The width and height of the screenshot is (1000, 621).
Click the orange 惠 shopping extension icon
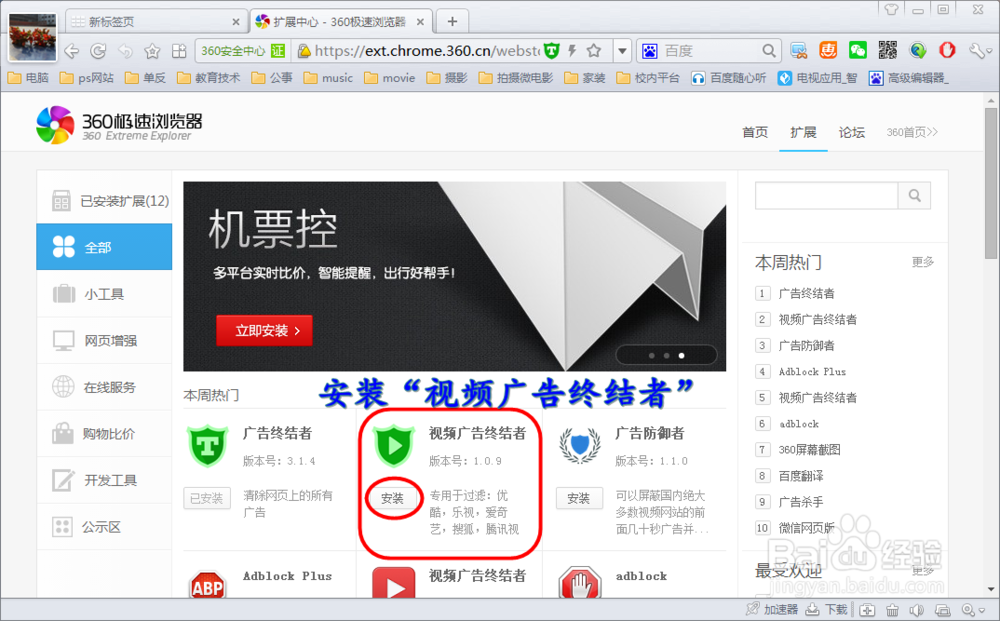point(828,50)
